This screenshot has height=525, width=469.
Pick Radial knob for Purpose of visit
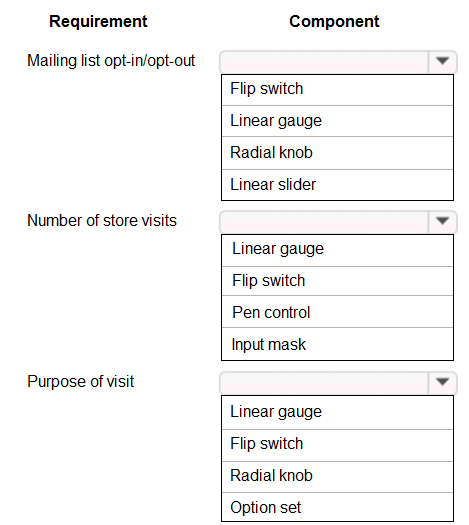tap(337, 477)
